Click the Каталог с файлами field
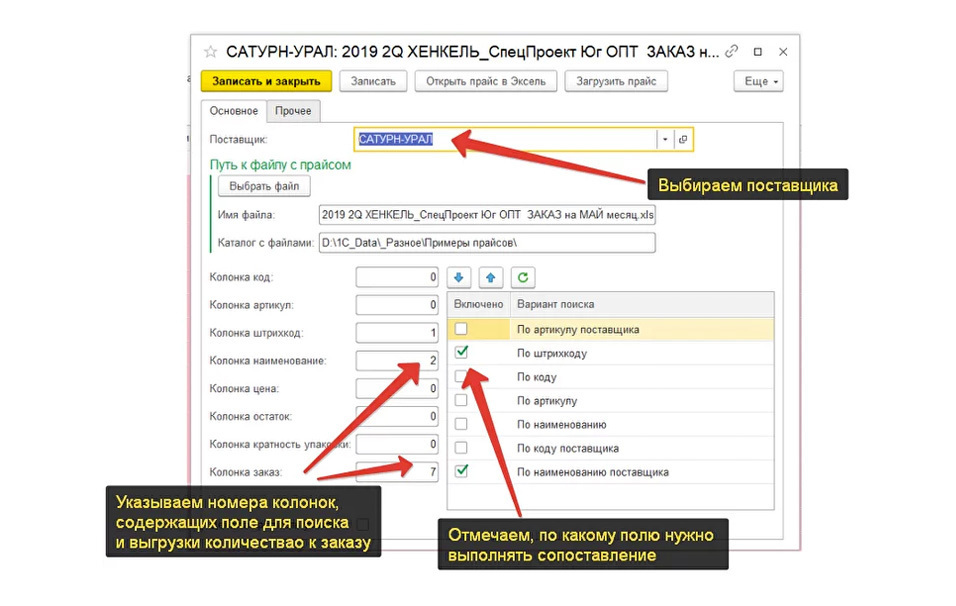Viewport: 956px width, 606px height. 487,243
